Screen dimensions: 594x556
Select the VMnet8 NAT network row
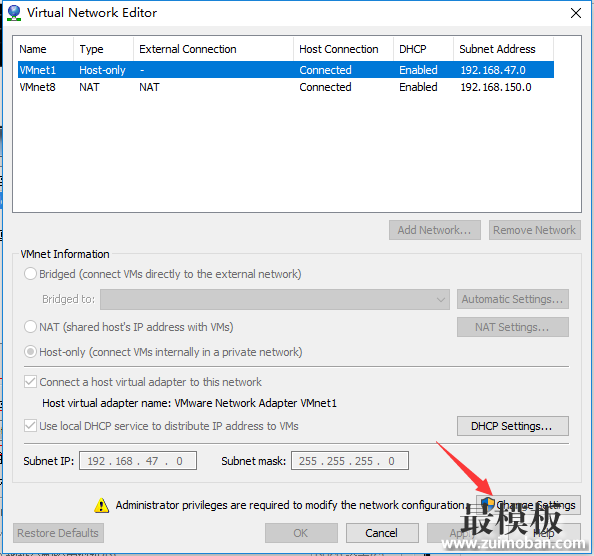click(x=286, y=87)
